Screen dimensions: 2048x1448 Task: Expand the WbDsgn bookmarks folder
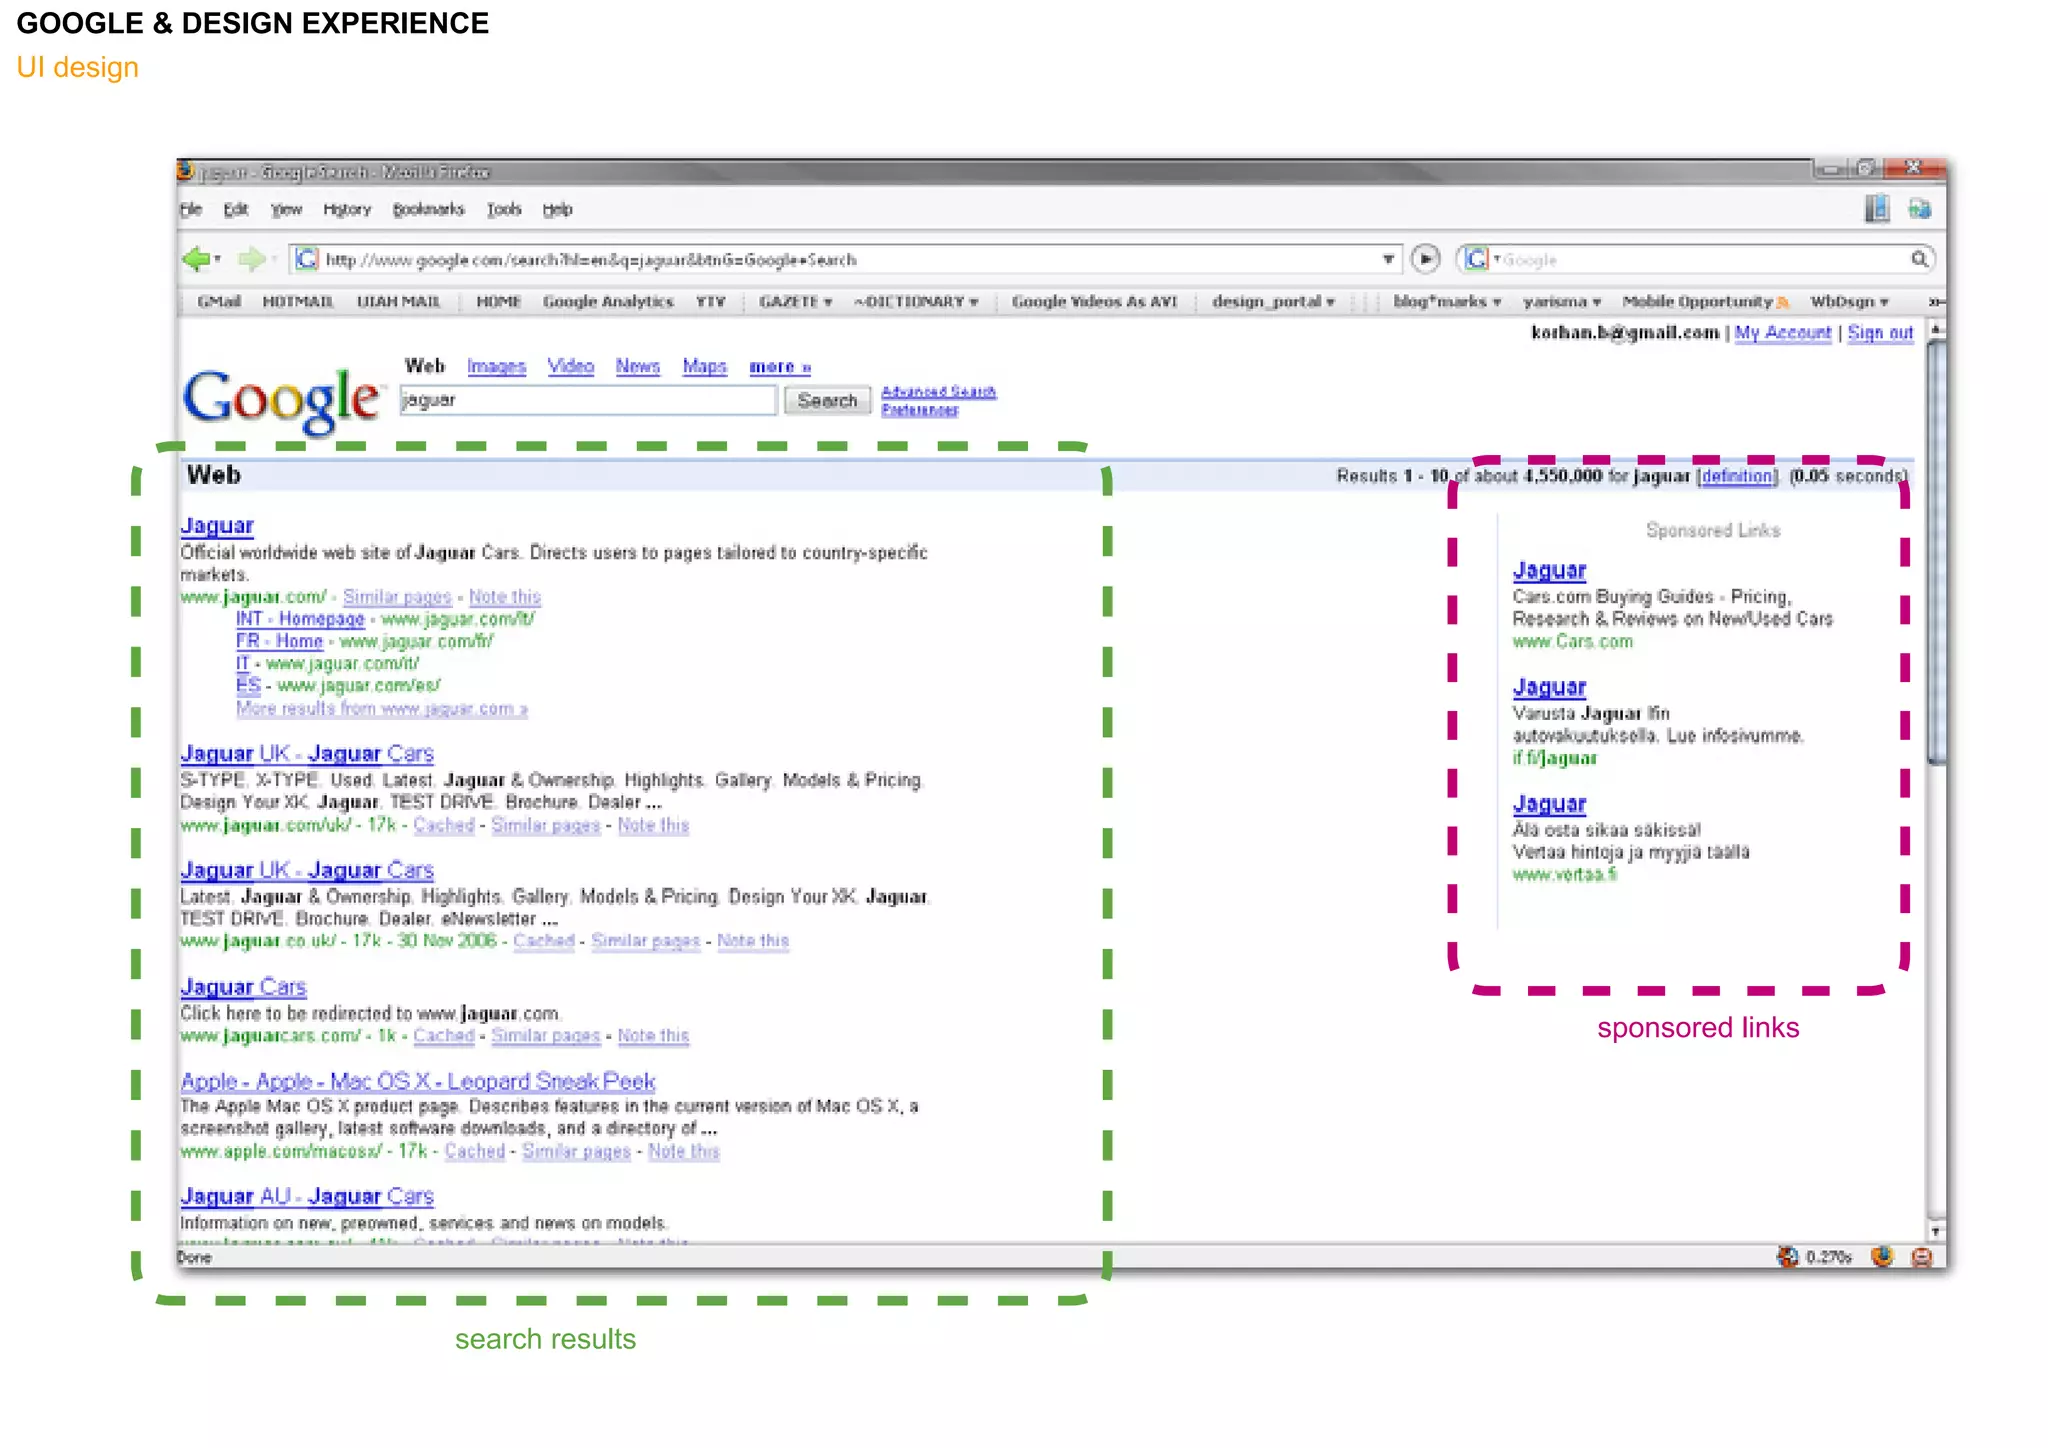coord(1849,301)
